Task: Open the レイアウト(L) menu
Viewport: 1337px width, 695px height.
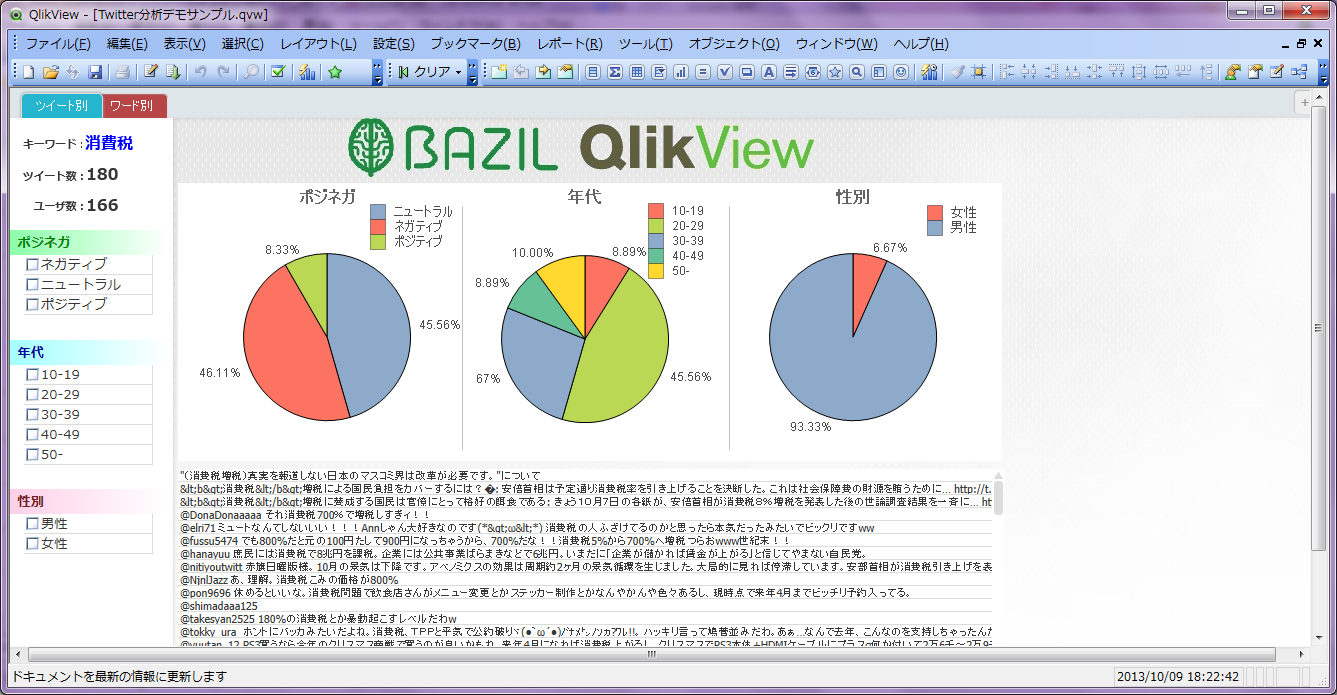Action: (x=318, y=44)
